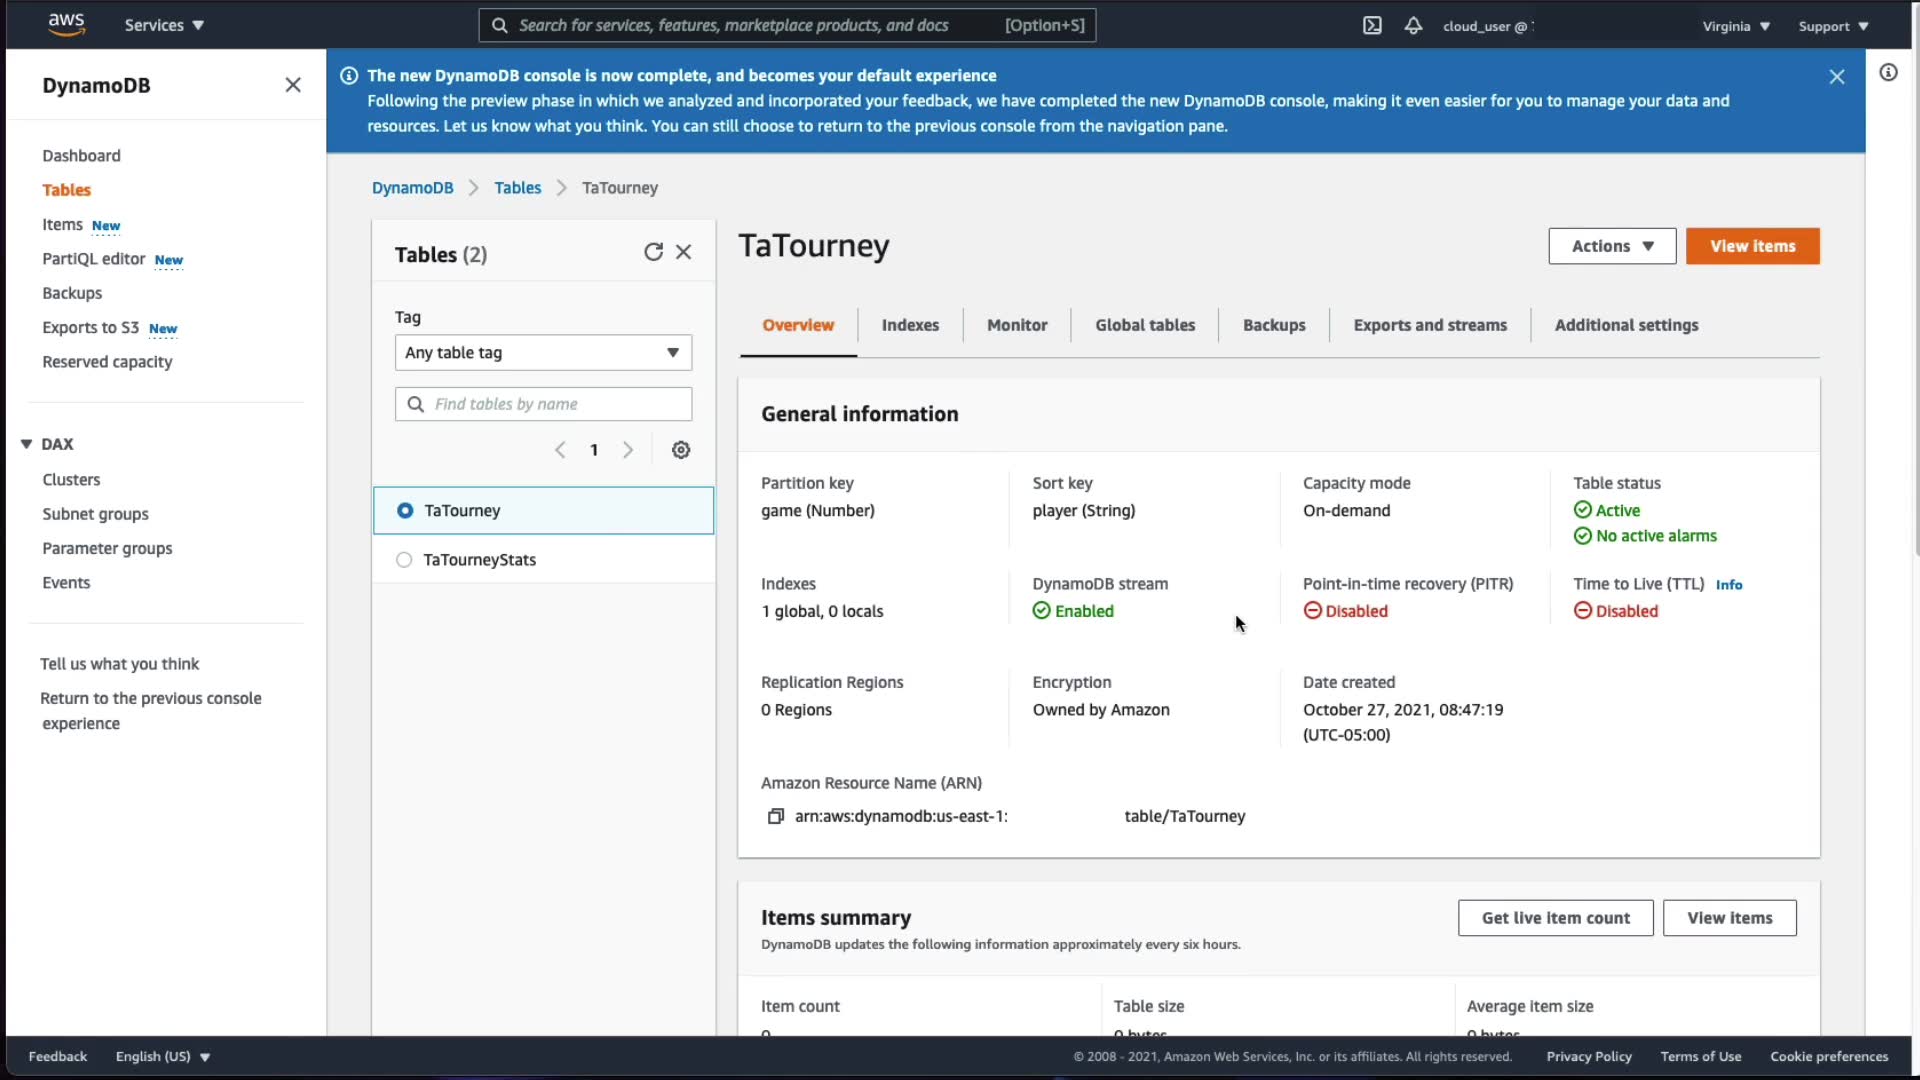Open table list preferences gear icon

click(681, 450)
